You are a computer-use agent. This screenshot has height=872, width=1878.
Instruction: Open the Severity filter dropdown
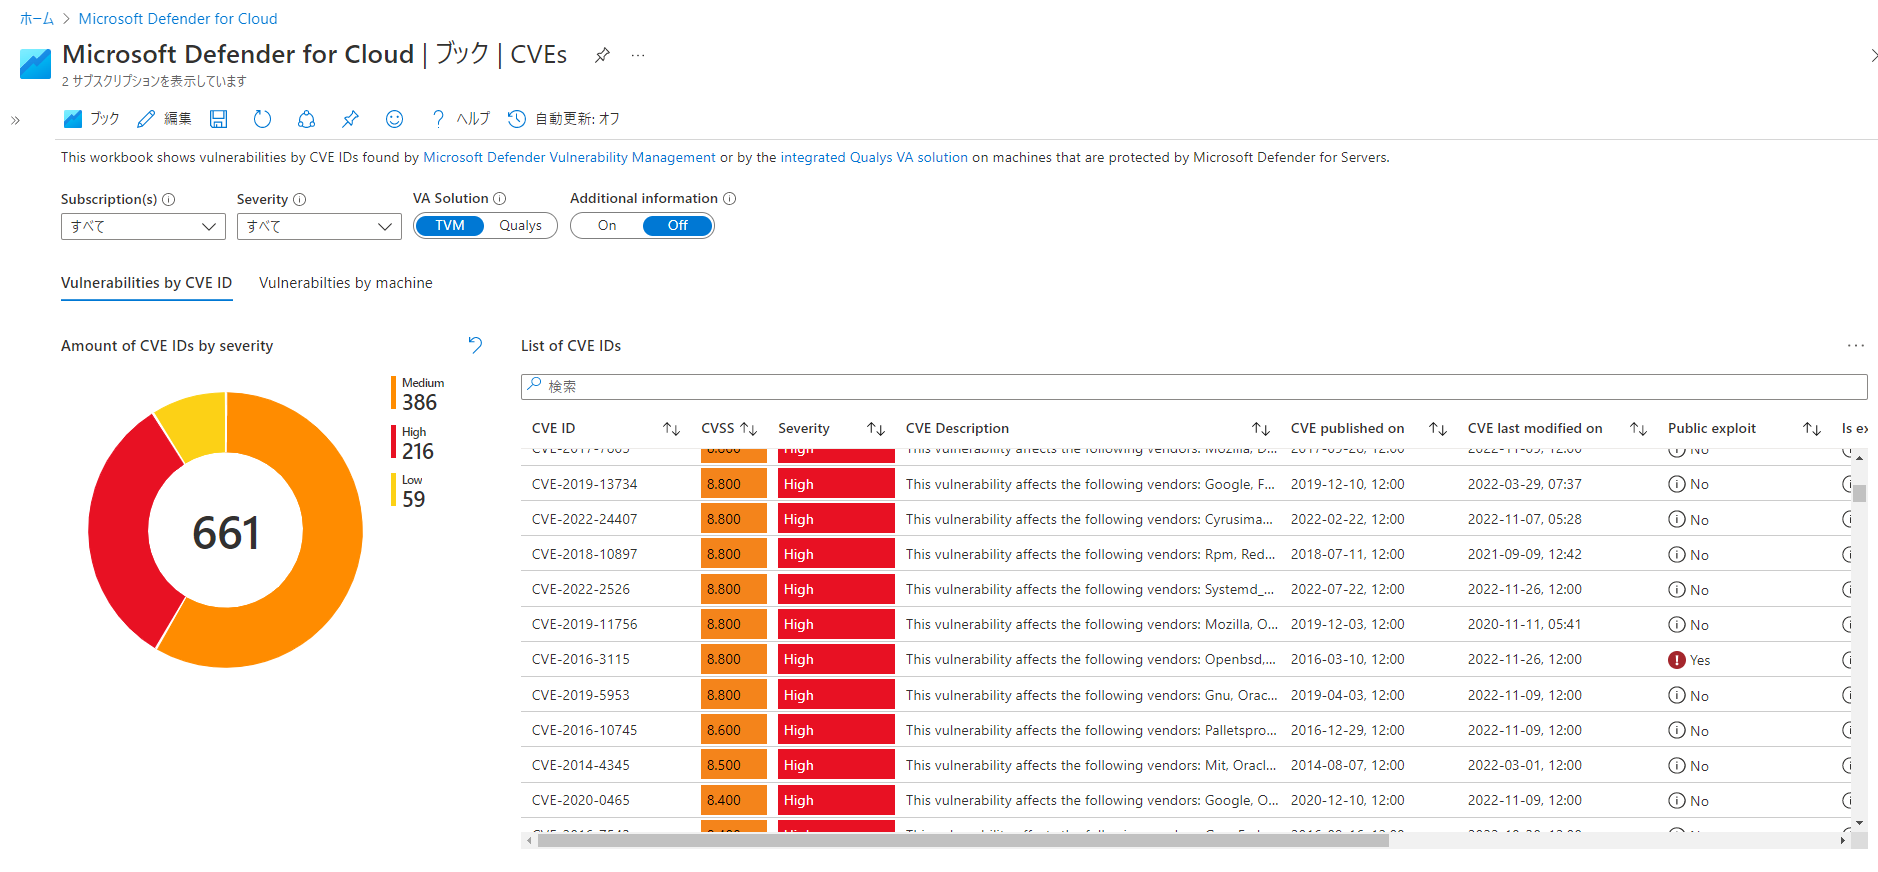(319, 226)
